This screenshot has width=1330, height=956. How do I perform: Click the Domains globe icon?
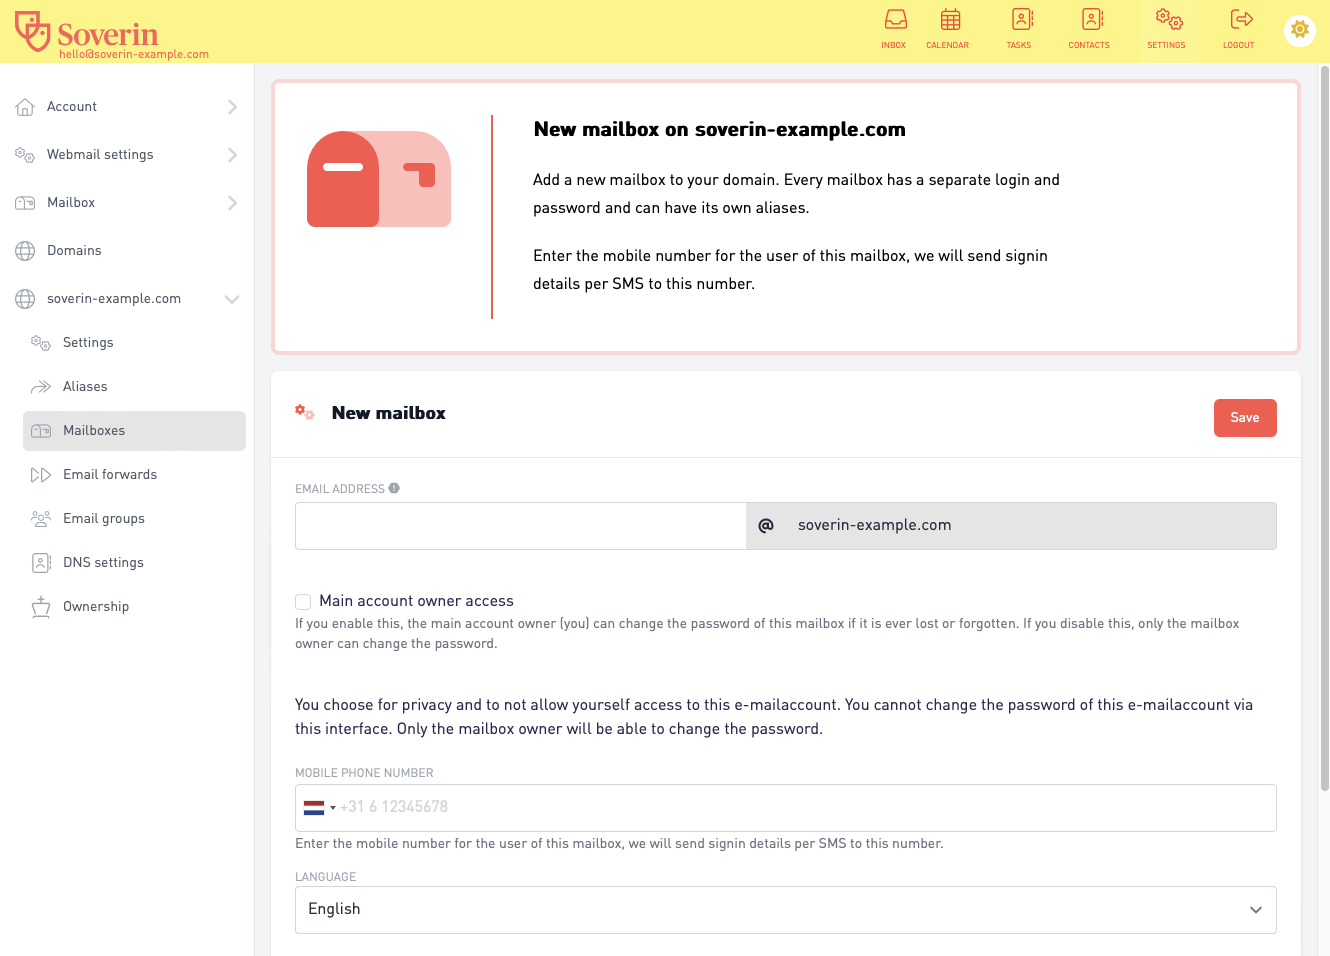25,251
